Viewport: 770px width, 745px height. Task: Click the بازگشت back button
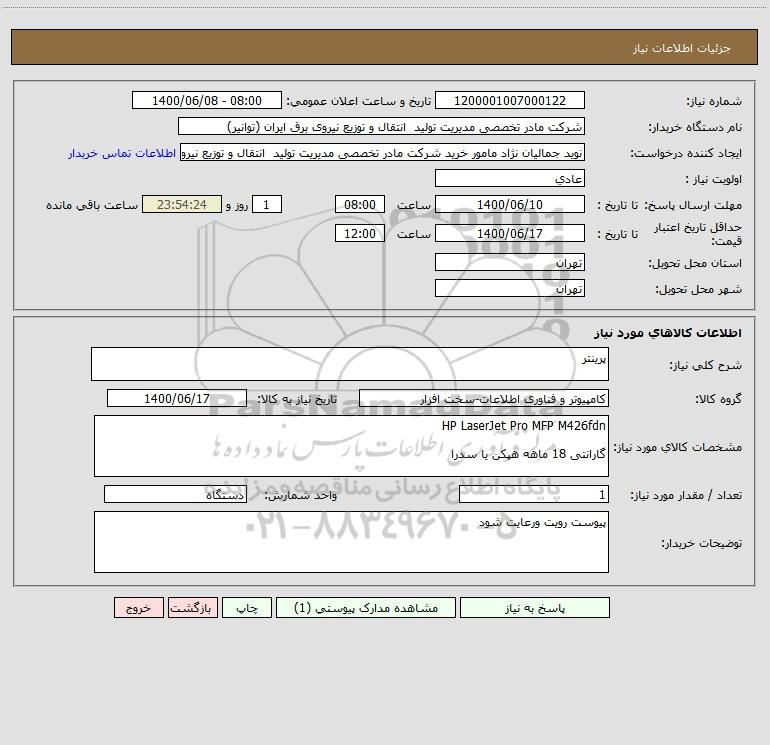click(x=192, y=608)
